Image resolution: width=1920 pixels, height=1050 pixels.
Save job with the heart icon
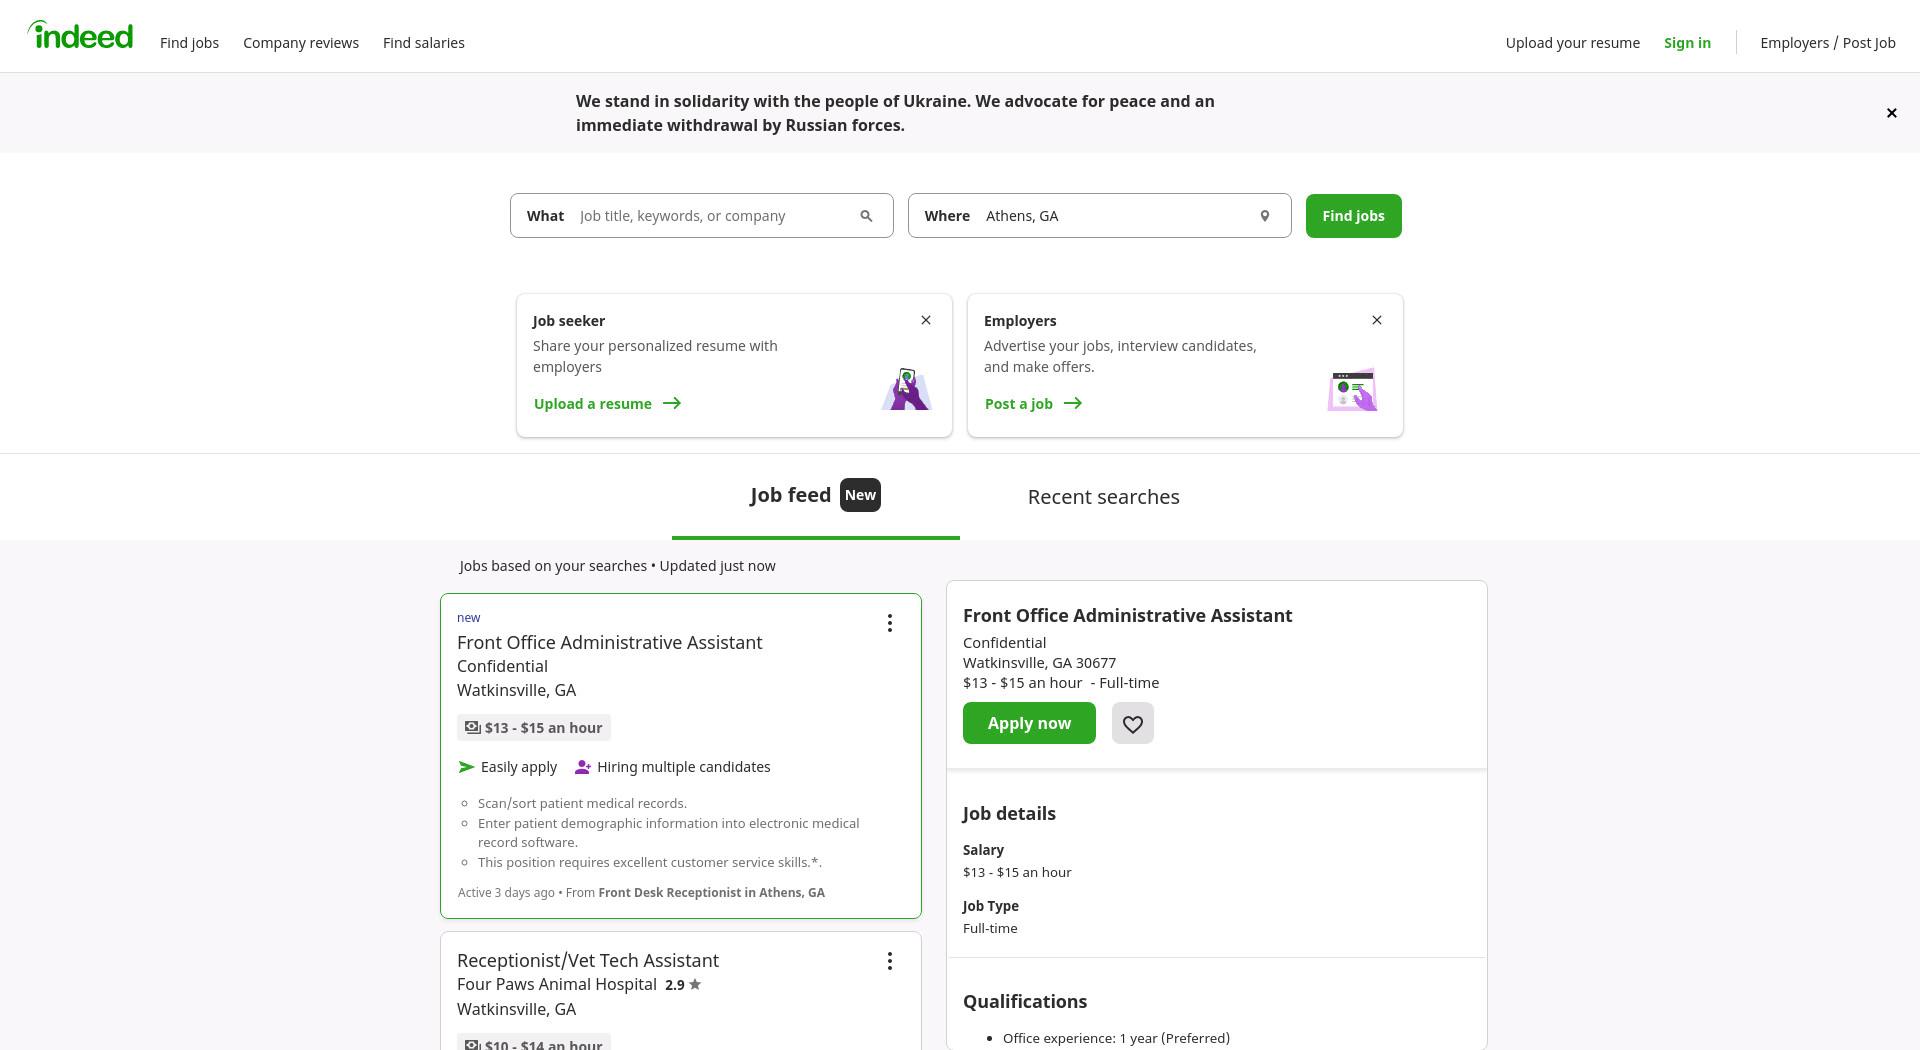click(x=1132, y=723)
